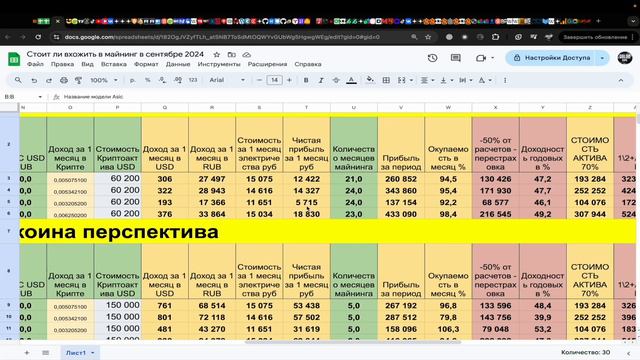Print the spreadsheet

point(64,80)
